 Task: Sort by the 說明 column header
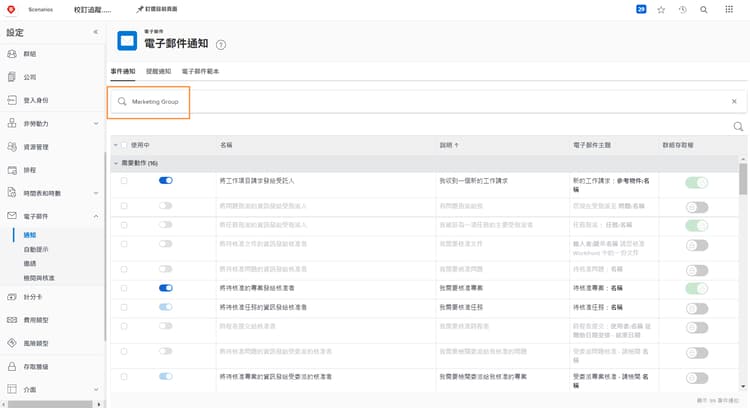pos(449,145)
